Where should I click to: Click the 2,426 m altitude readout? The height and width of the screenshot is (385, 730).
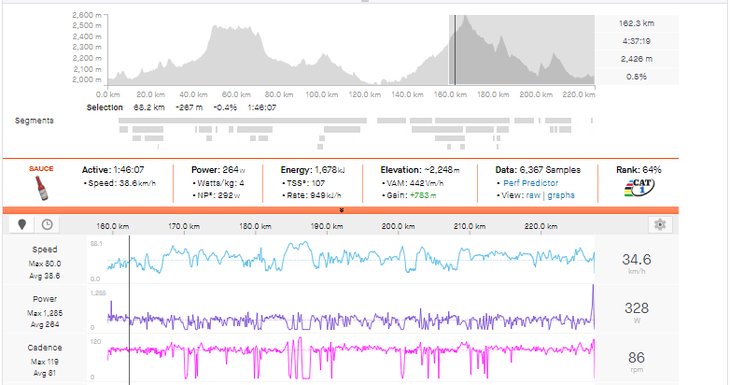click(x=636, y=59)
